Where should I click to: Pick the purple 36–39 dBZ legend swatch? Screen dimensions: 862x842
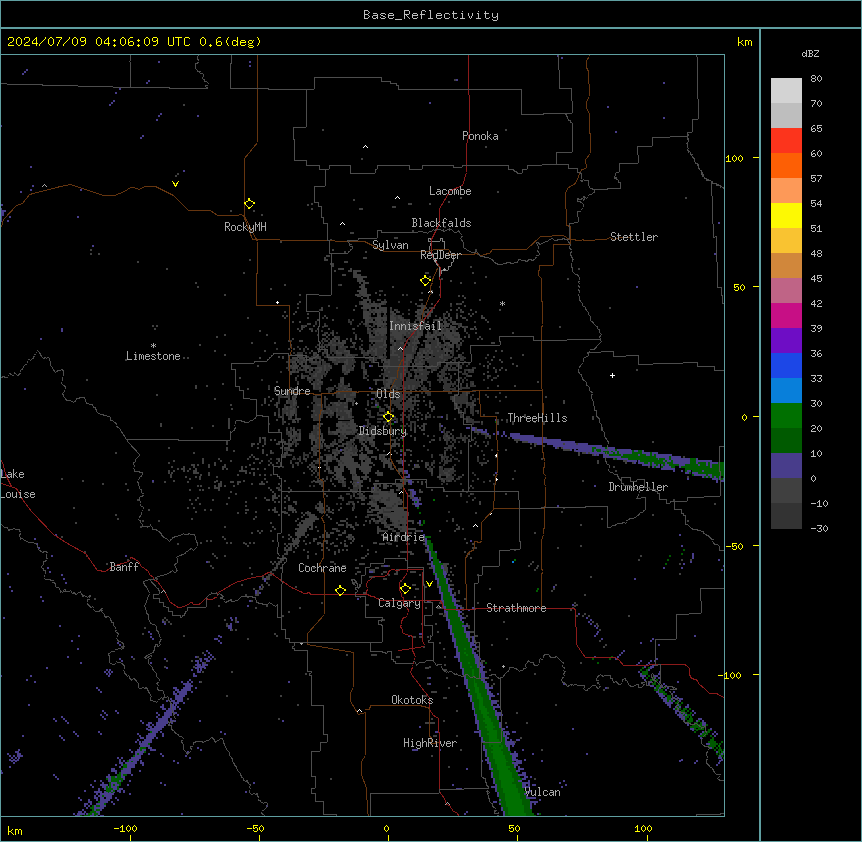coord(786,340)
